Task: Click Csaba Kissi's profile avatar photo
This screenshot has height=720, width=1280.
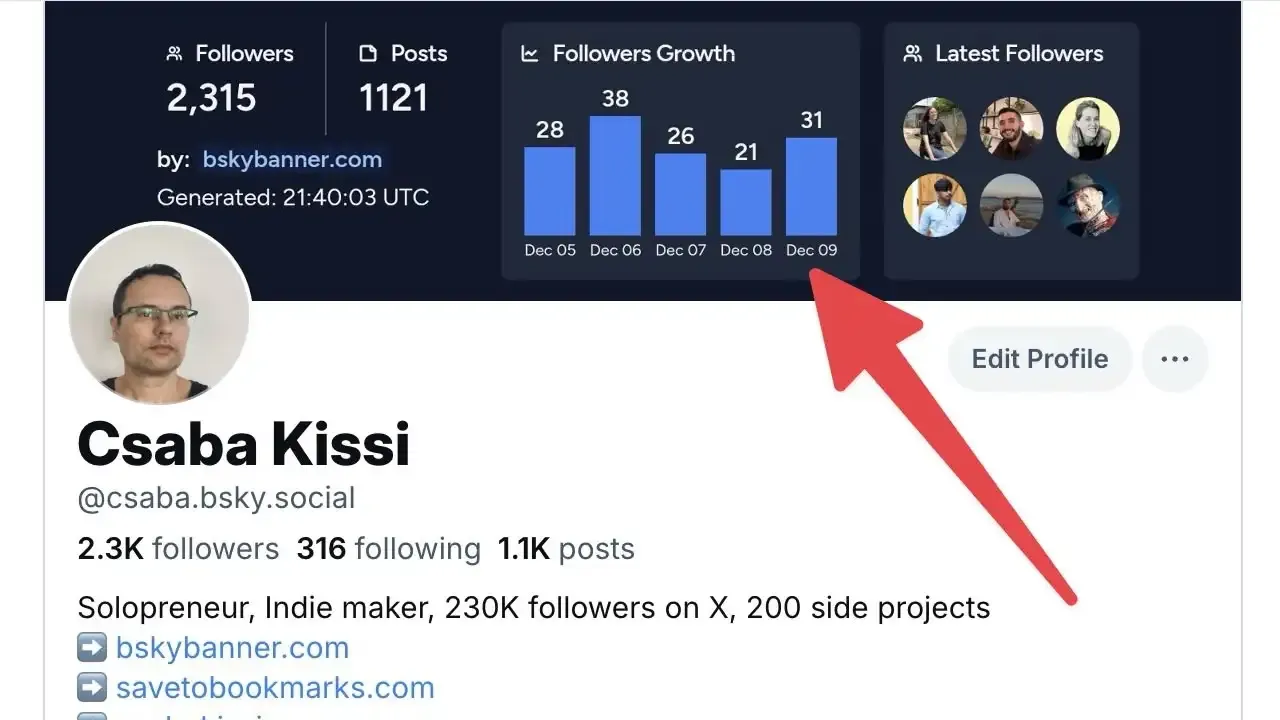Action: [159, 314]
